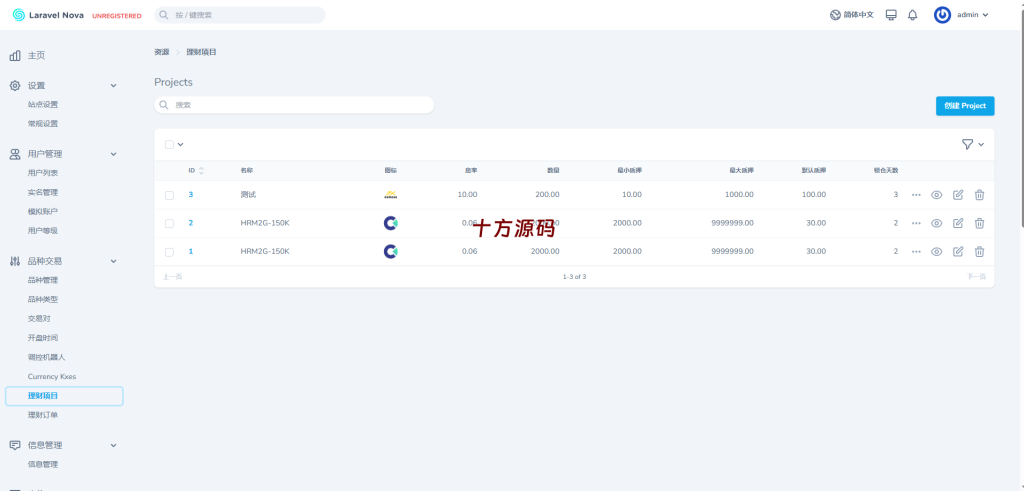
Task: Open 理财订单 in sidebar
Action: [x=42, y=415]
